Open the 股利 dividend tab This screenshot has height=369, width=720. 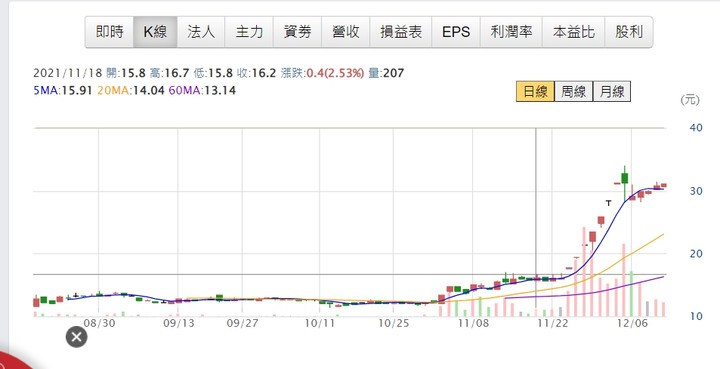[x=629, y=32]
